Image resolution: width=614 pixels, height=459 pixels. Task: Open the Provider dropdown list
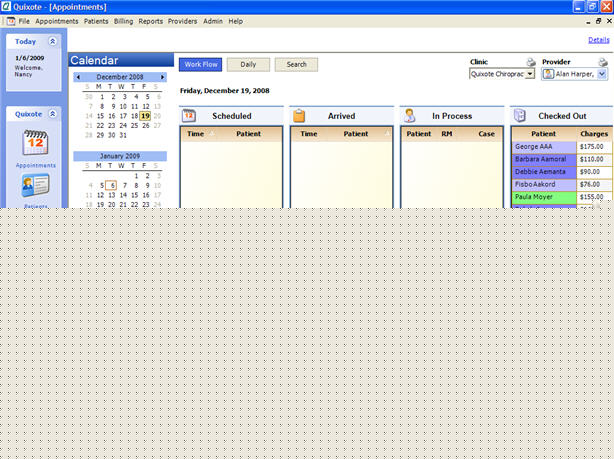pyautogui.click(x=602, y=74)
